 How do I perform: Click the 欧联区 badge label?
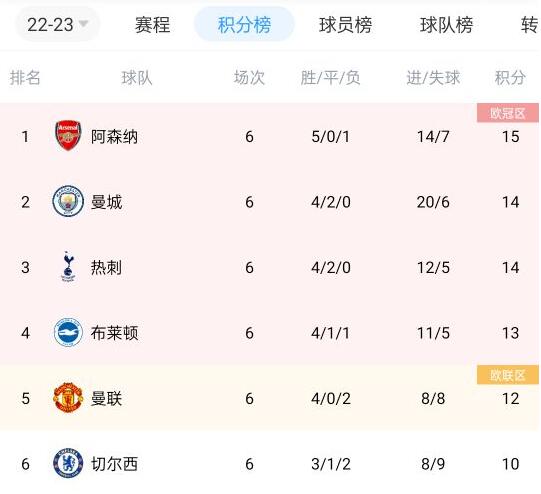[508, 375]
